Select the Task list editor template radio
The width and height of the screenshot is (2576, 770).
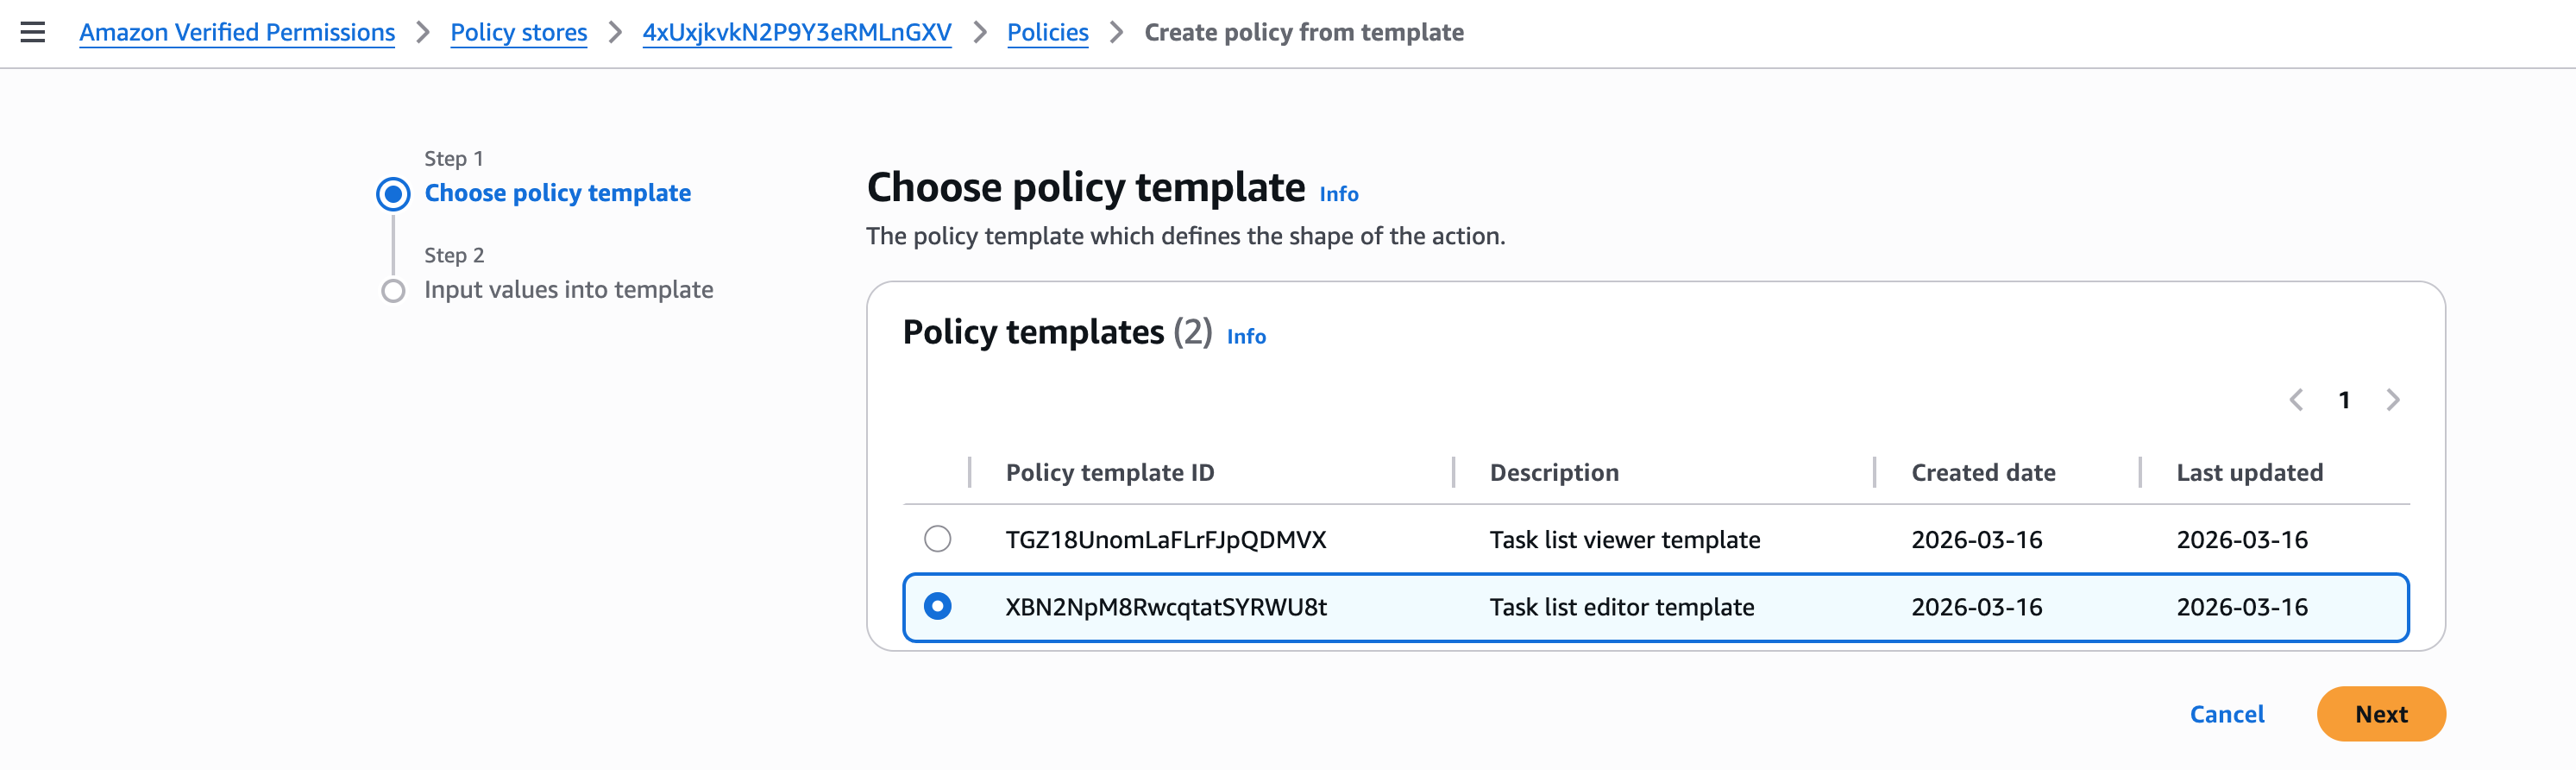point(937,606)
